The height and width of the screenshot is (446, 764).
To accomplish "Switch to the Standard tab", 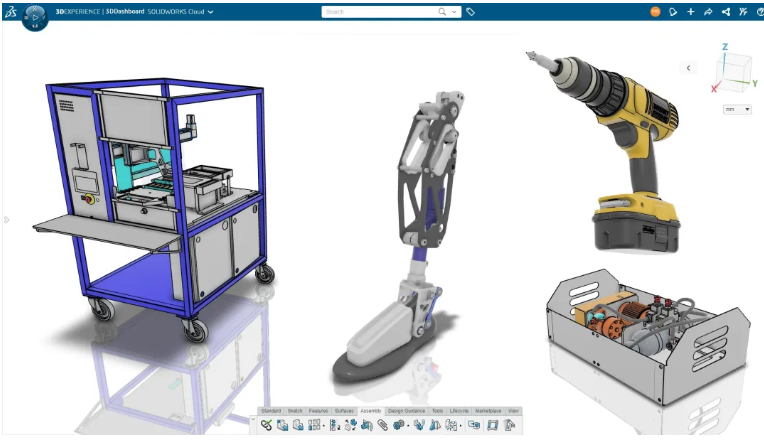I will point(271,411).
